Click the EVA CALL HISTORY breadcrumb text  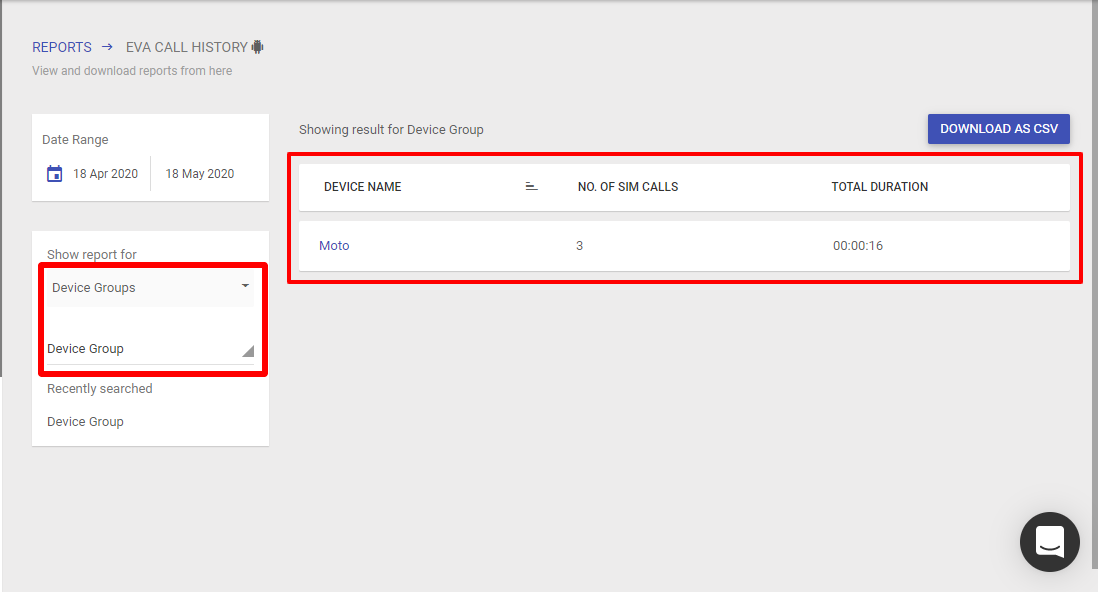click(x=187, y=47)
